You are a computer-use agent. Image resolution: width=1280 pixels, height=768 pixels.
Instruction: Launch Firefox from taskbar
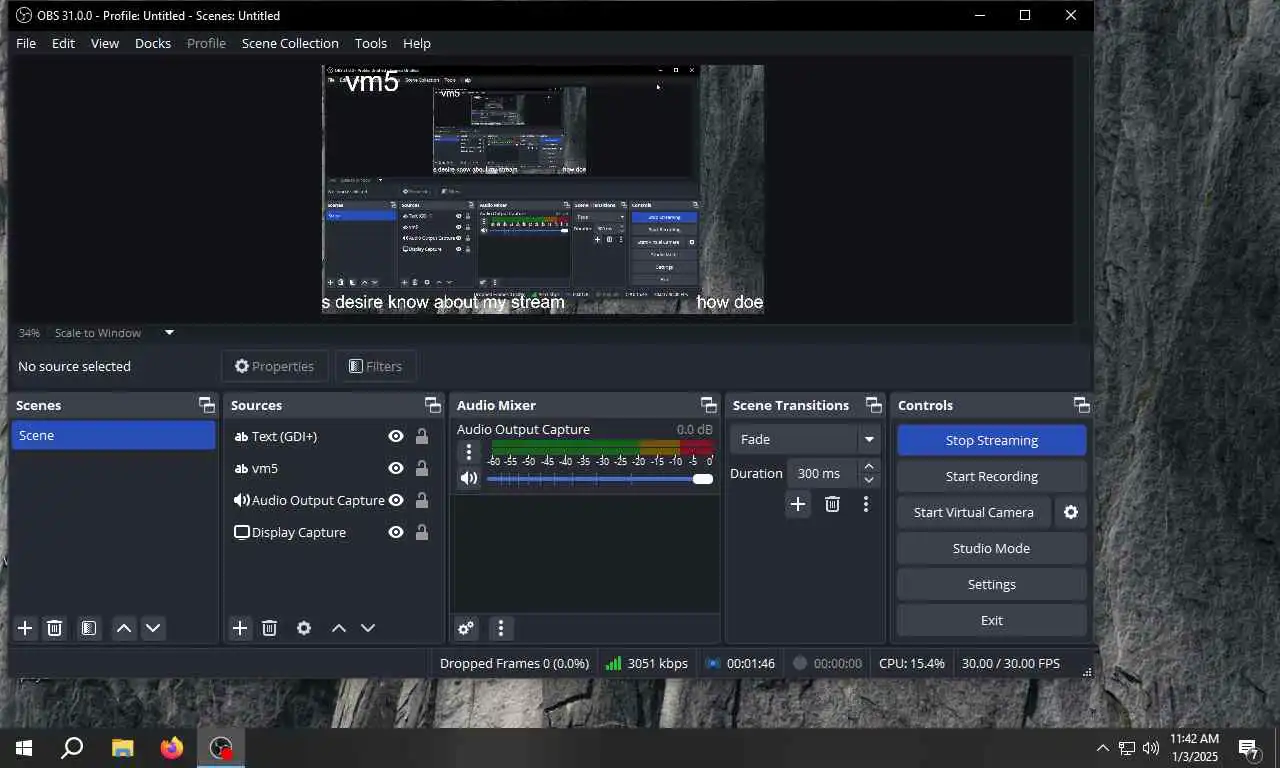pos(172,748)
